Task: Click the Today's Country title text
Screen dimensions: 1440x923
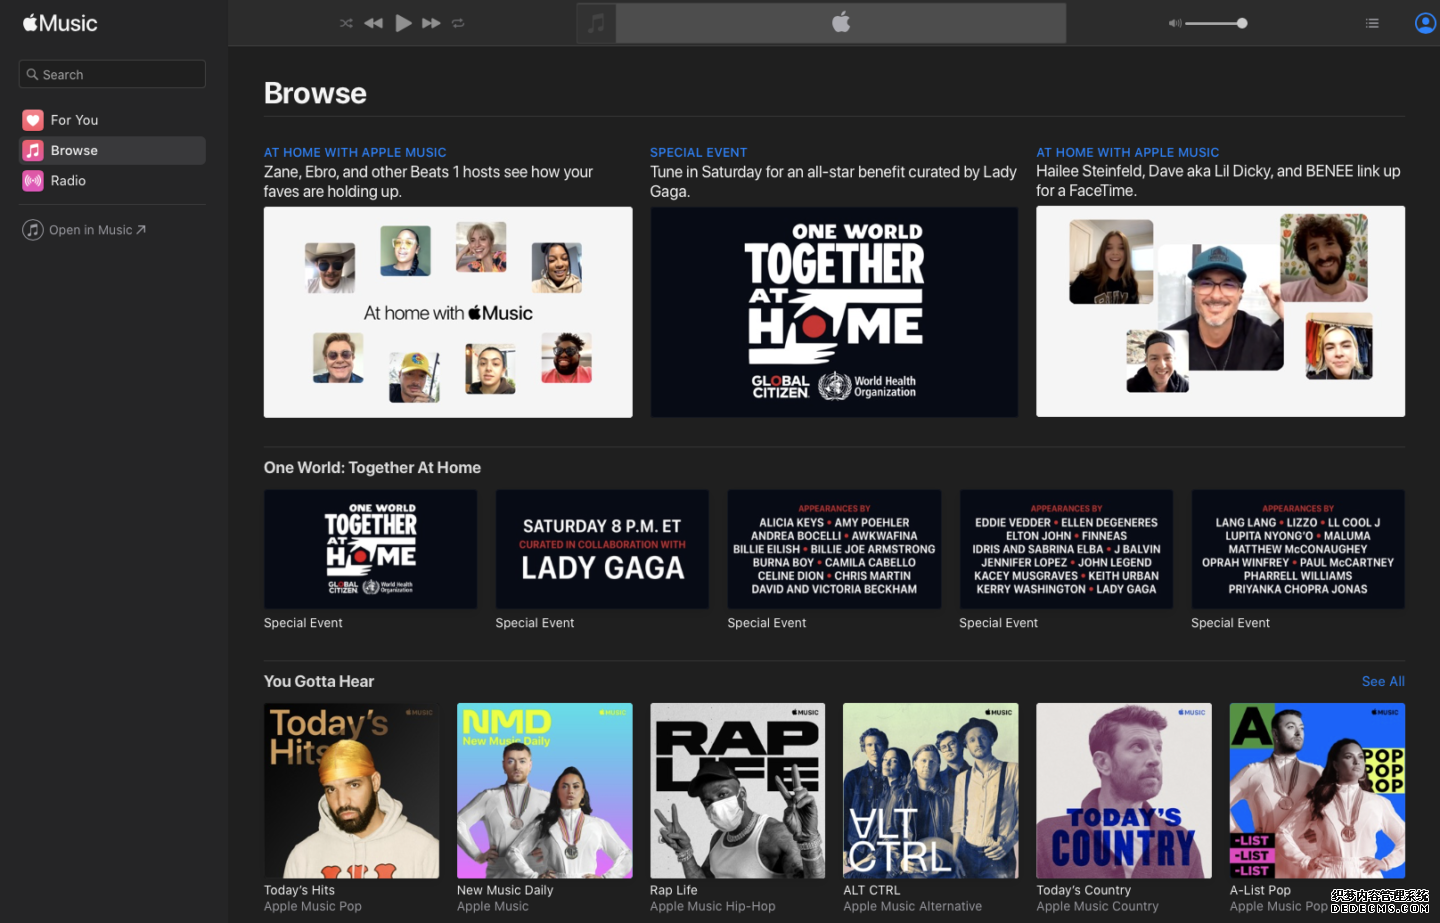Action: 1084,890
